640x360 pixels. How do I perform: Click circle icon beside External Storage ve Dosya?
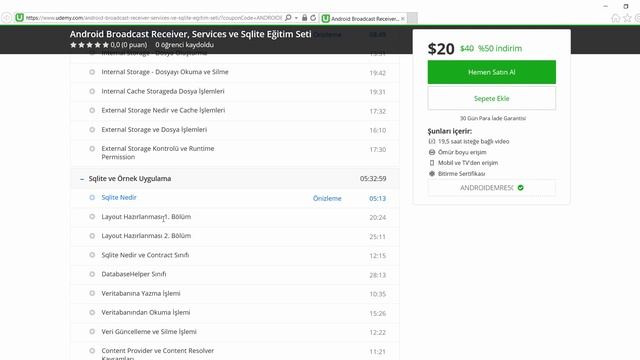coord(92,130)
